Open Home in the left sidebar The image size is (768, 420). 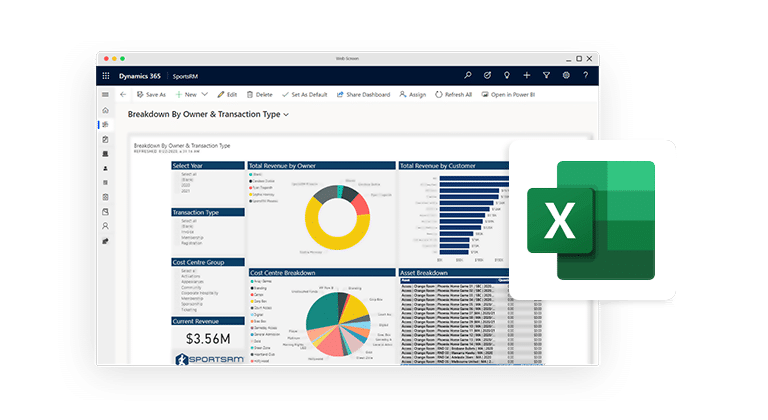click(x=105, y=110)
